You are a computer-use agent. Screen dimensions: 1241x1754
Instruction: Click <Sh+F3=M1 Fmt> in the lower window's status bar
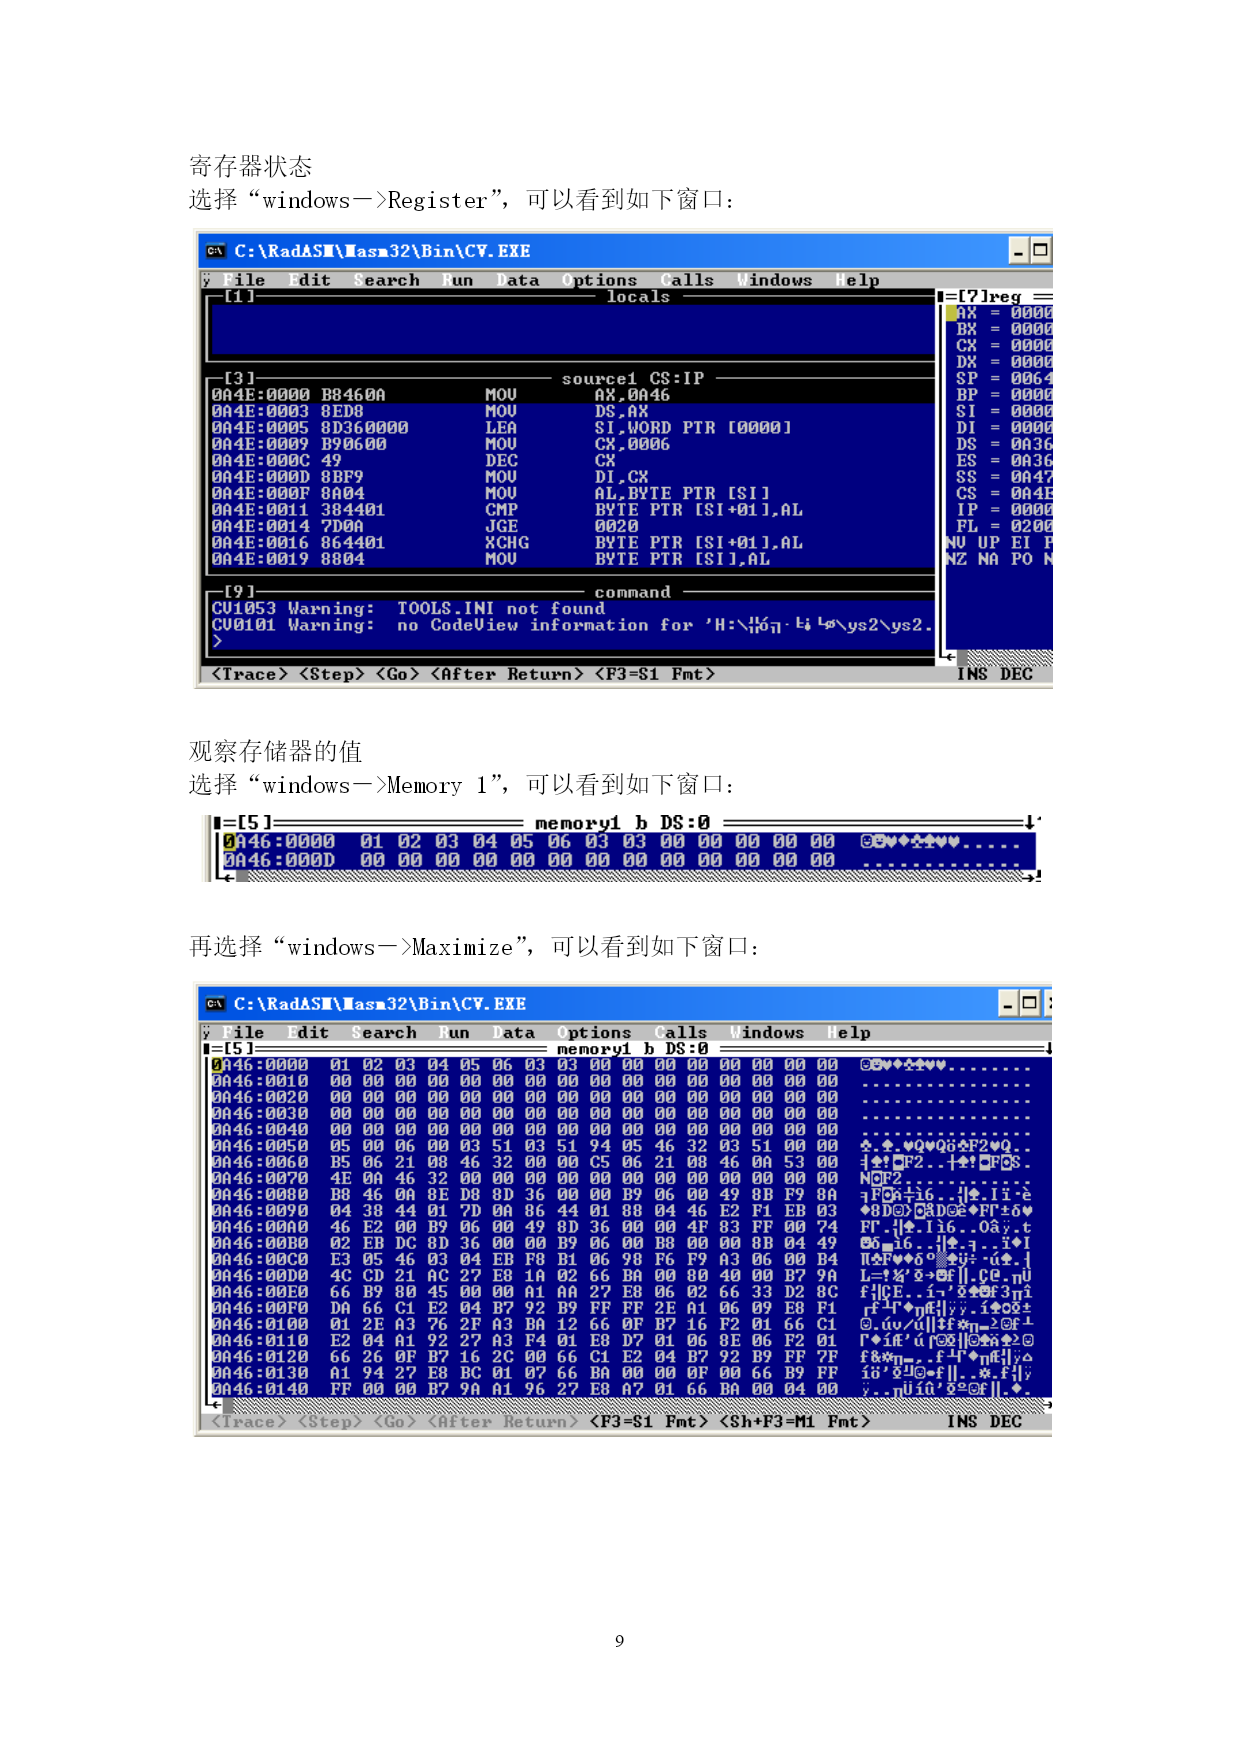pos(795,1421)
